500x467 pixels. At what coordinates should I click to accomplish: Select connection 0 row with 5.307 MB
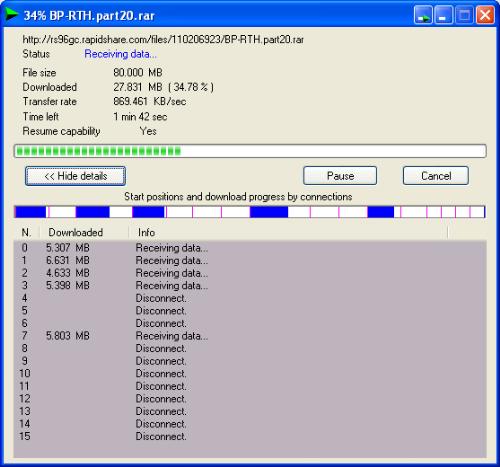pyautogui.click(x=250, y=248)
